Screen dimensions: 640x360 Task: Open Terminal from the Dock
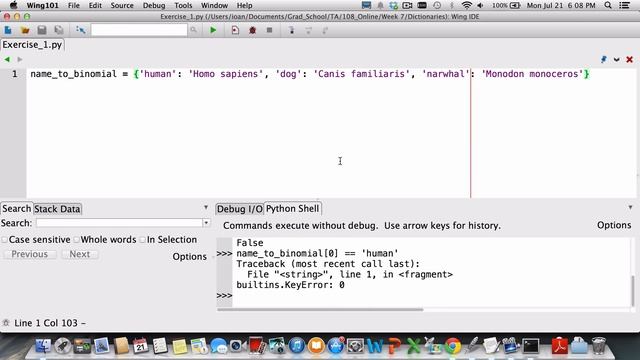coord(531,346)
